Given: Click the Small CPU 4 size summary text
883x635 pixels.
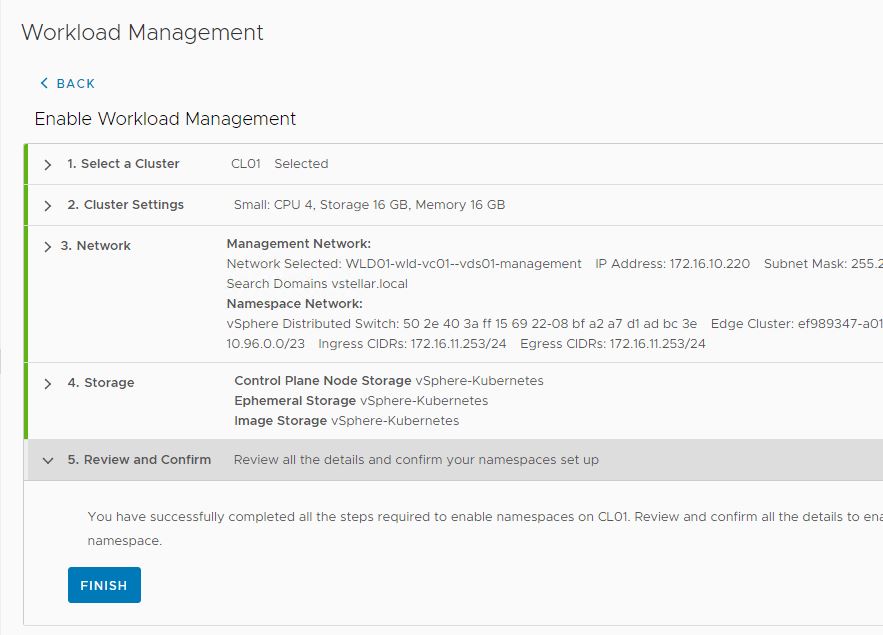Looking at the screenshot, I should (369, 205).
